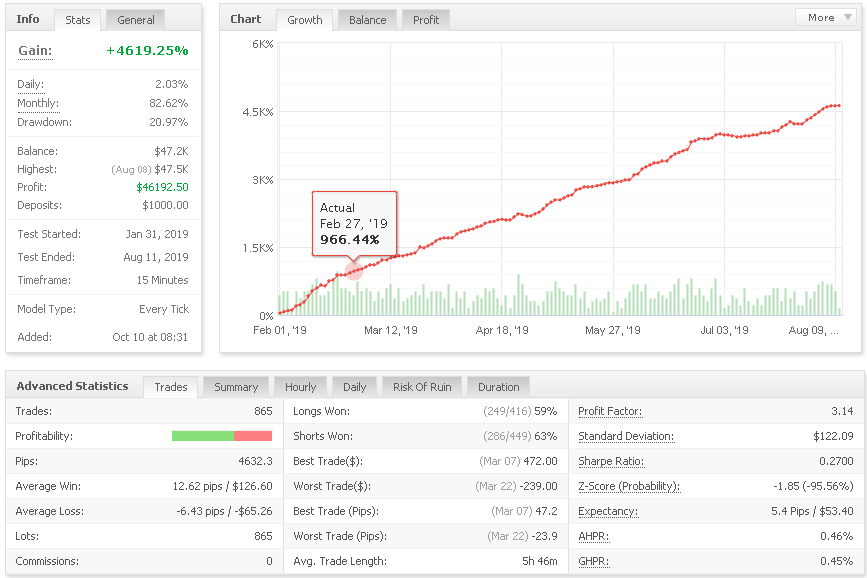Open the General info tab

[135, 20]
